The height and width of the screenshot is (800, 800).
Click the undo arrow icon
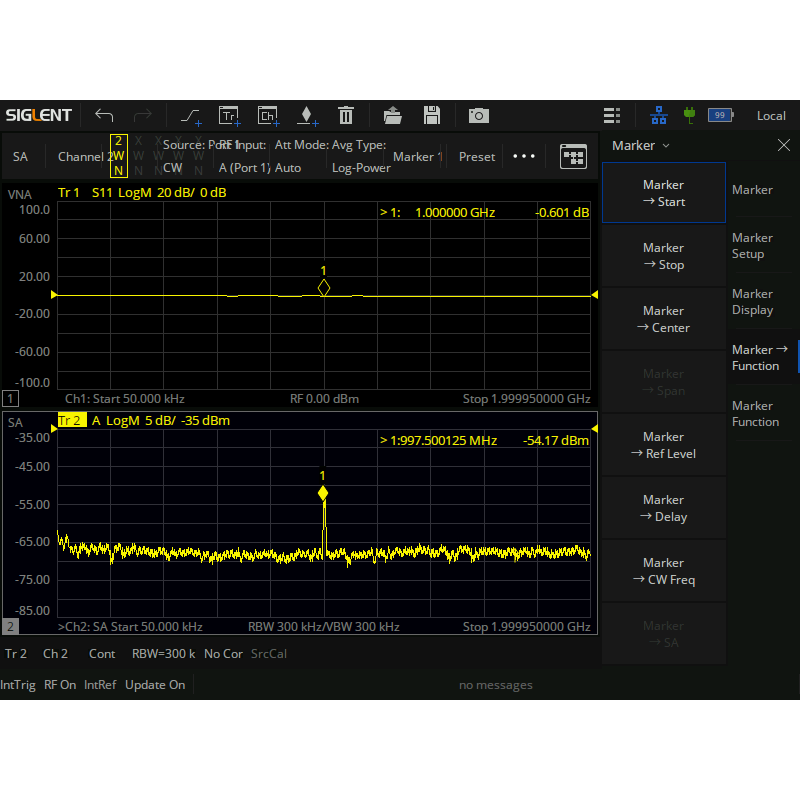click(x=104, y=115)
